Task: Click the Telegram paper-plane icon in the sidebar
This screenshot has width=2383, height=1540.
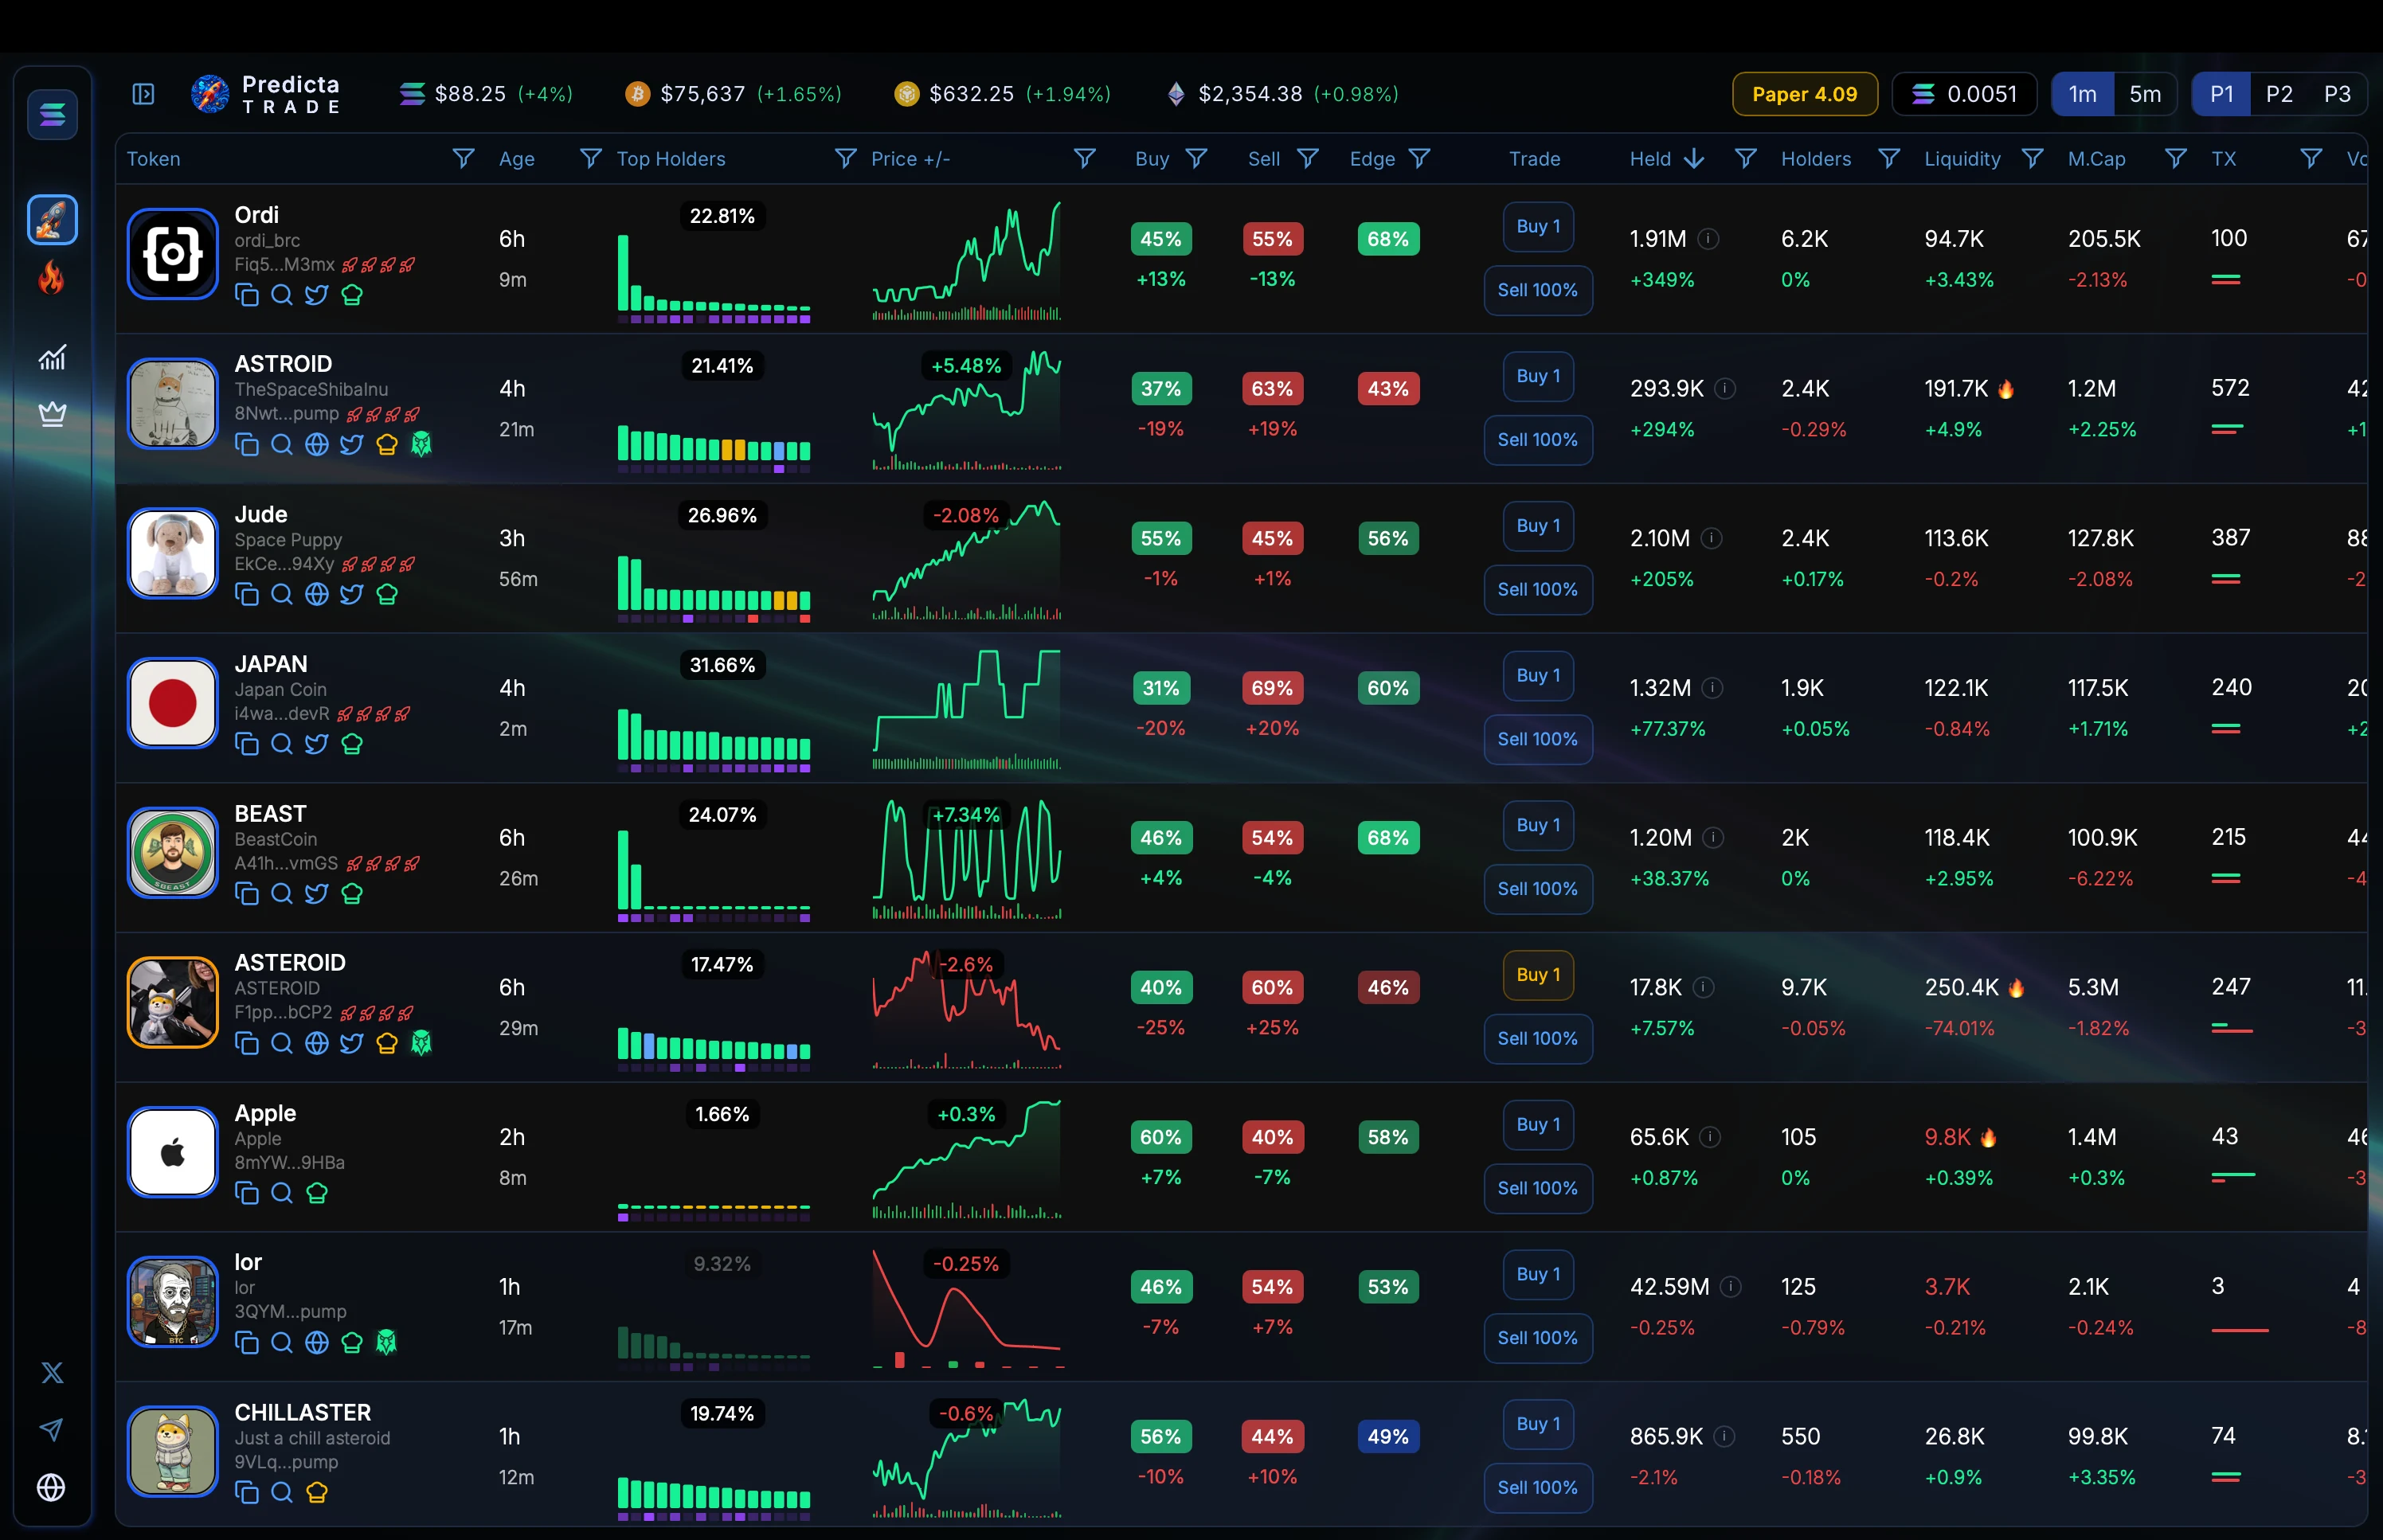Action: coord(52,1429)
